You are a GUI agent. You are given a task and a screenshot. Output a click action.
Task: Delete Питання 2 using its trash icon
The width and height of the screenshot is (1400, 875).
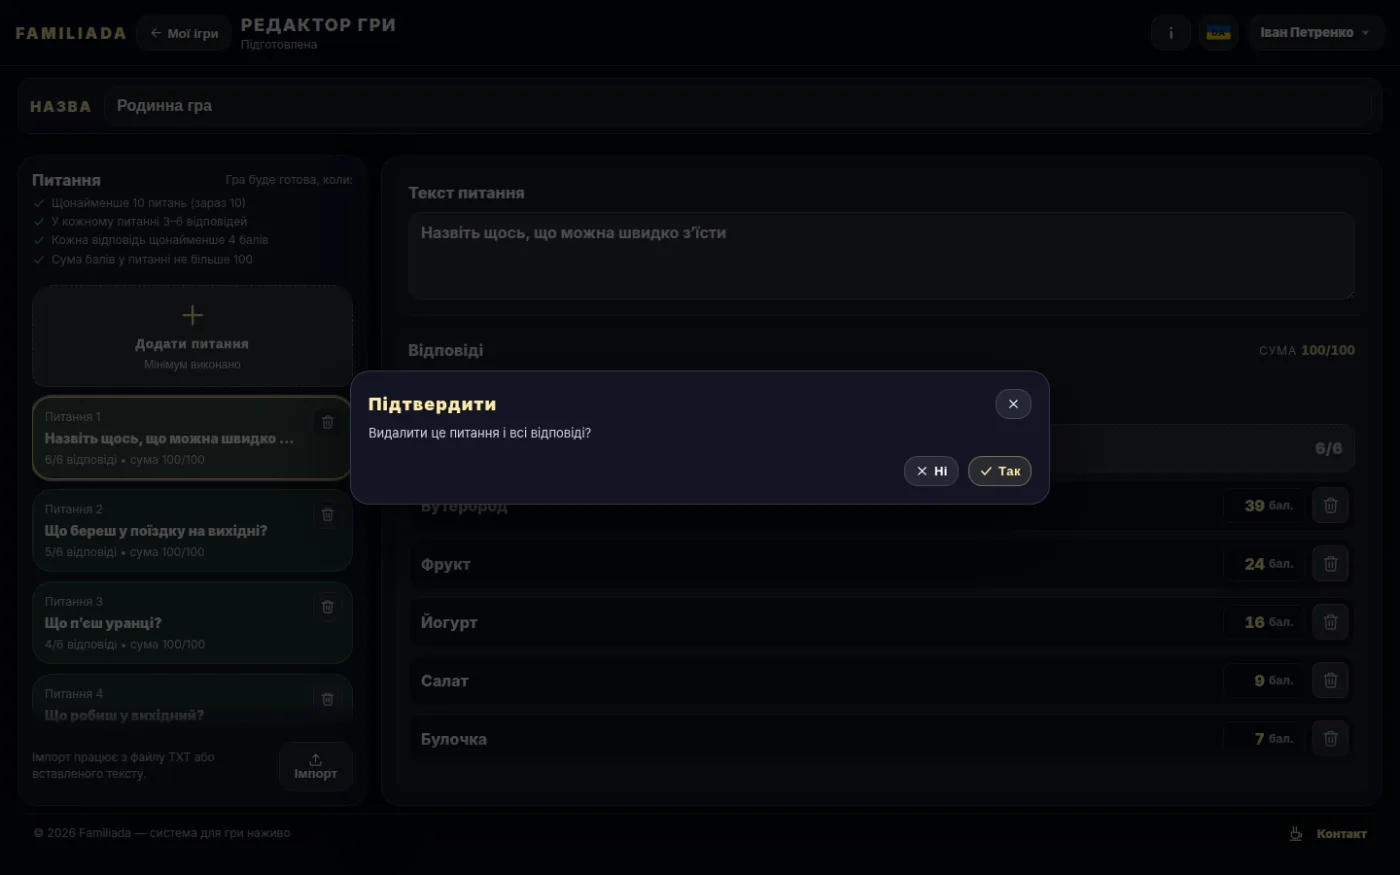click(327, 515)
